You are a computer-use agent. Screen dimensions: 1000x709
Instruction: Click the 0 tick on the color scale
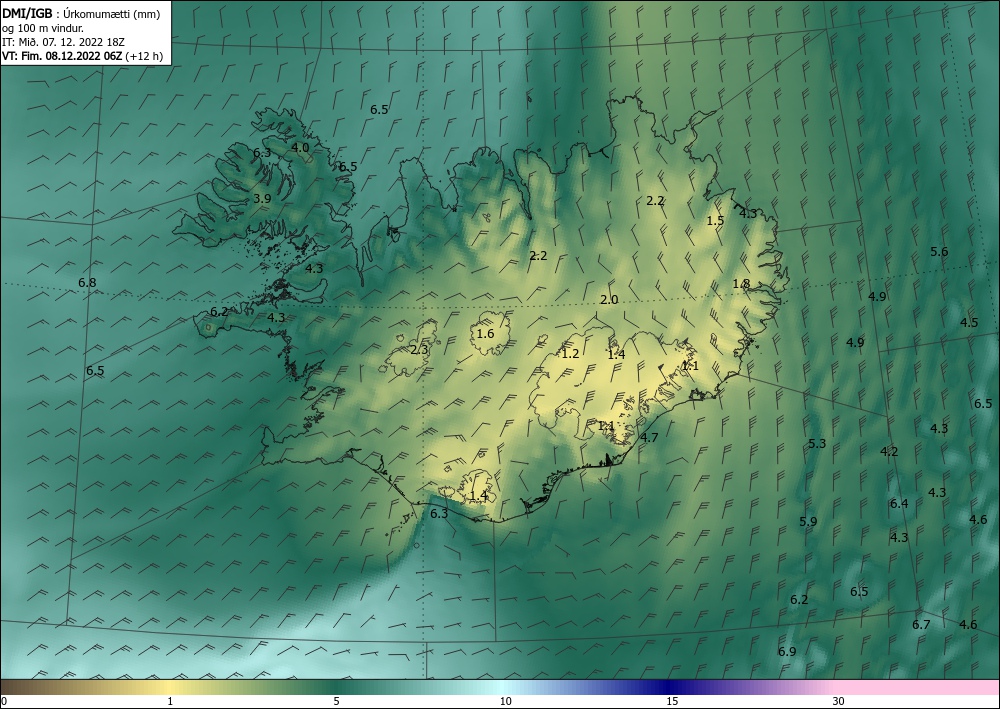coord(4,701)
